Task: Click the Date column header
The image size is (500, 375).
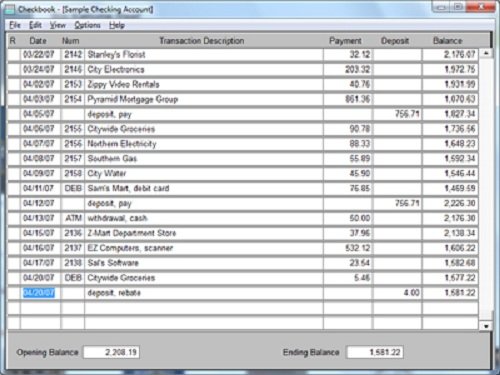Action: point(38,41)
